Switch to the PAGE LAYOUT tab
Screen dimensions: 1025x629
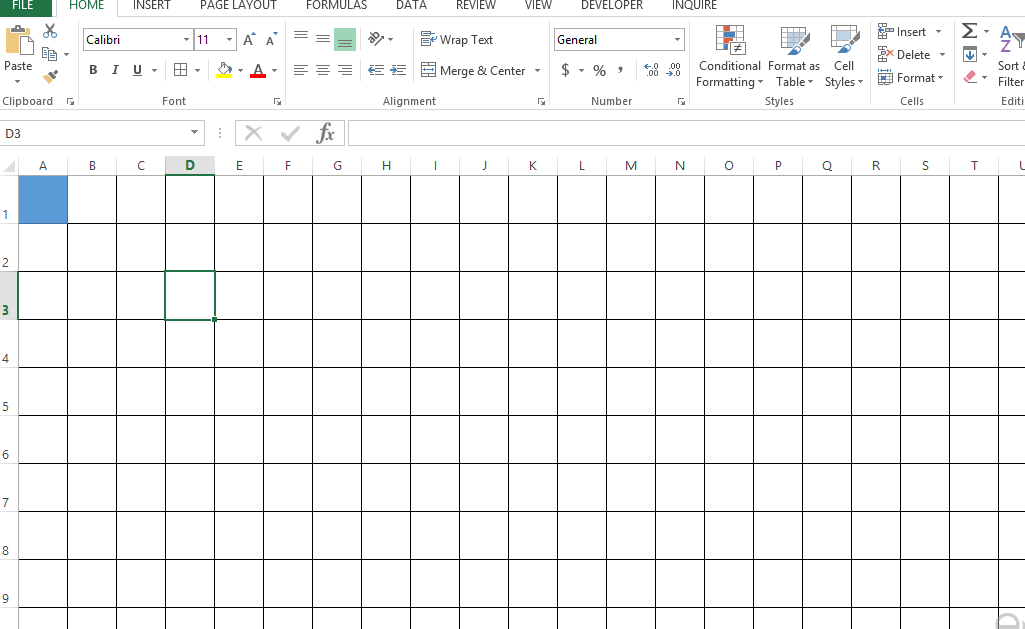point(238,6)
